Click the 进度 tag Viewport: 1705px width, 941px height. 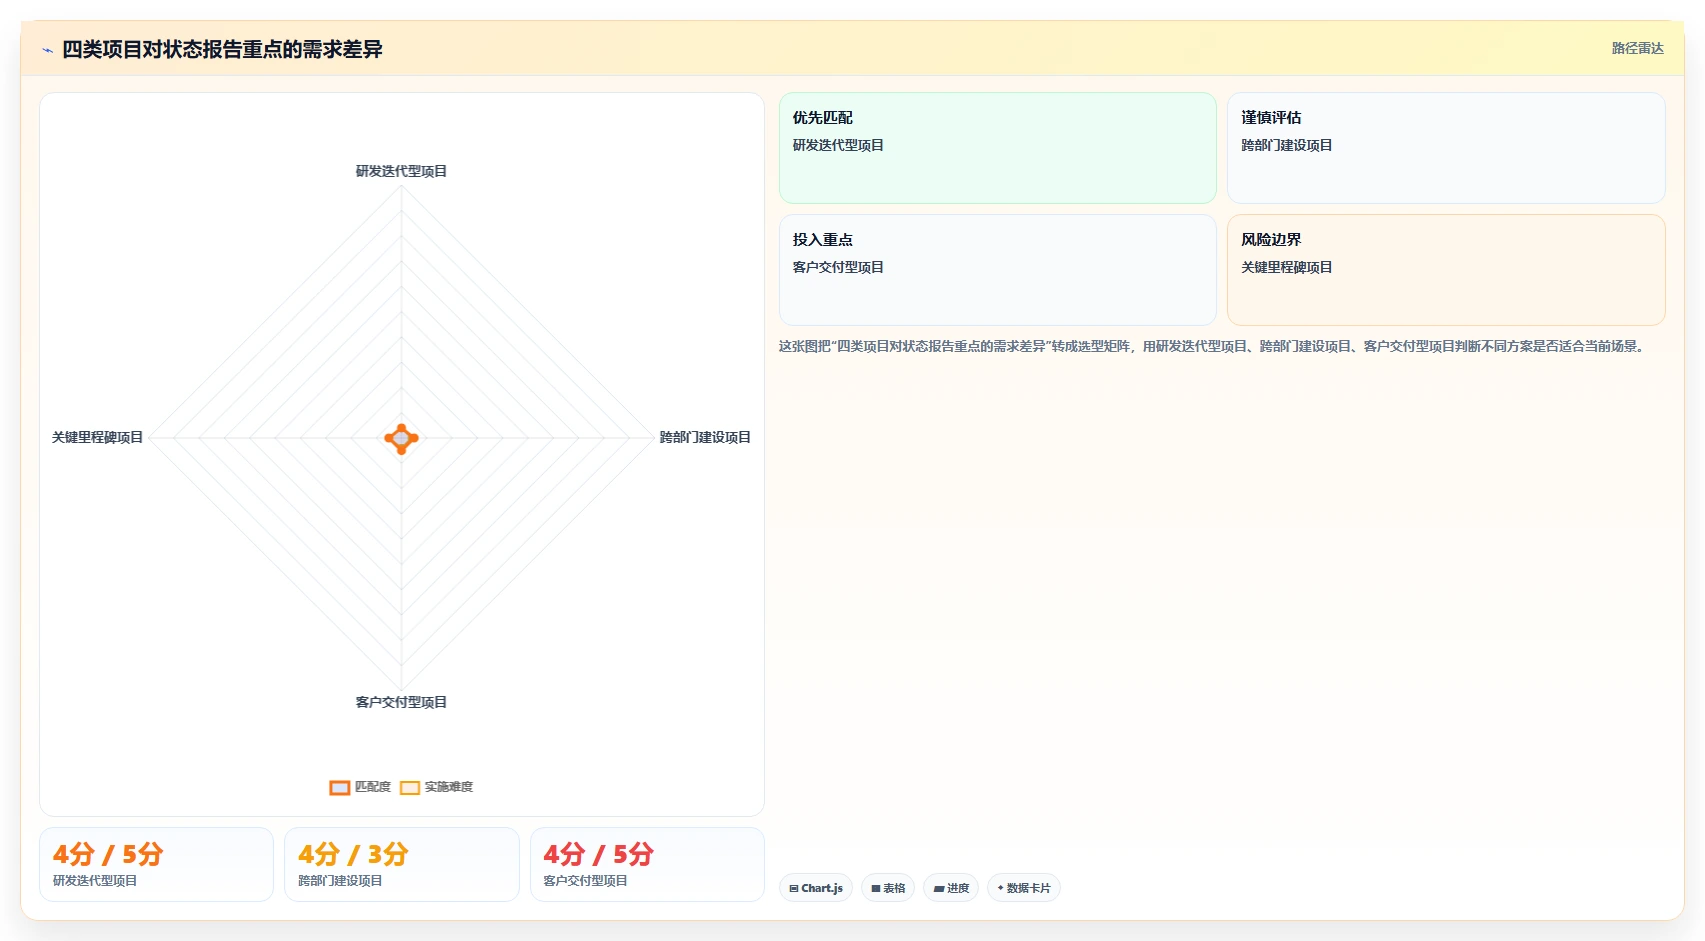(950, 888)
